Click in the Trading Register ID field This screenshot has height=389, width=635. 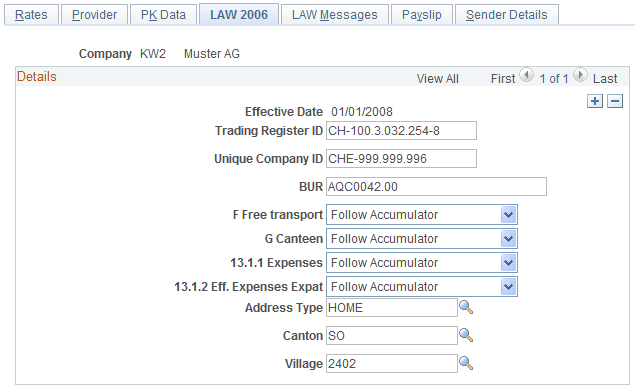401,131
